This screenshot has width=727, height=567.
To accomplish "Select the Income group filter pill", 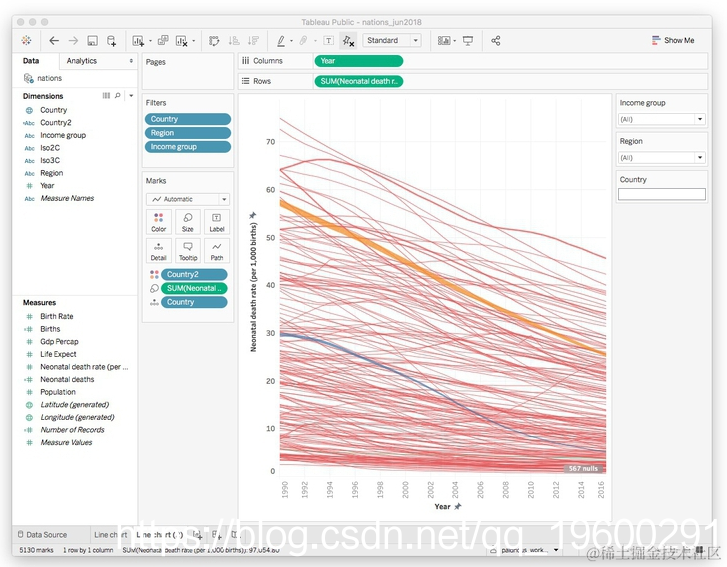I will pyautogui.click(x=188, y=147).
